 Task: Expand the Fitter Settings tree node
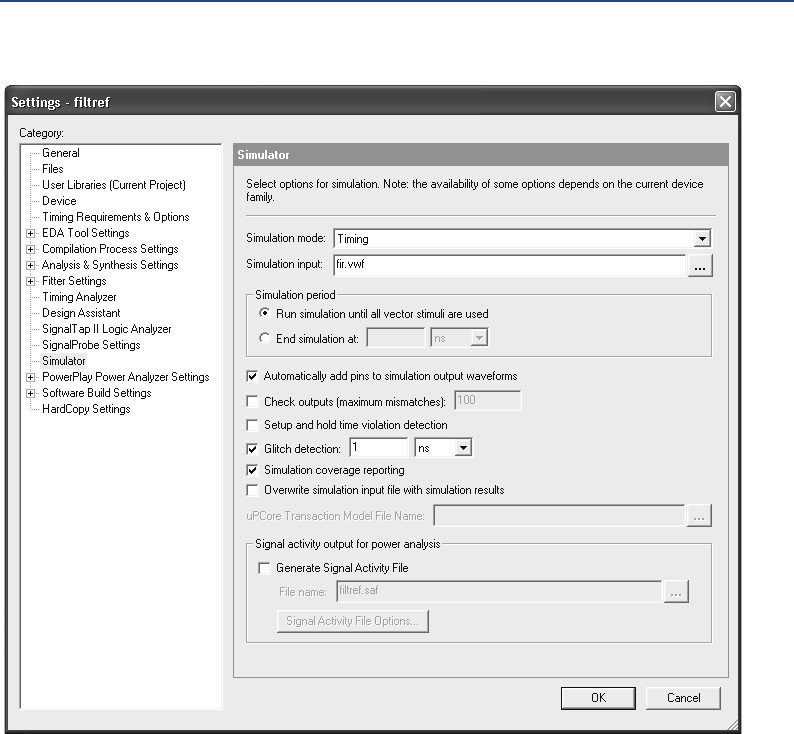[x=31, y=281]
